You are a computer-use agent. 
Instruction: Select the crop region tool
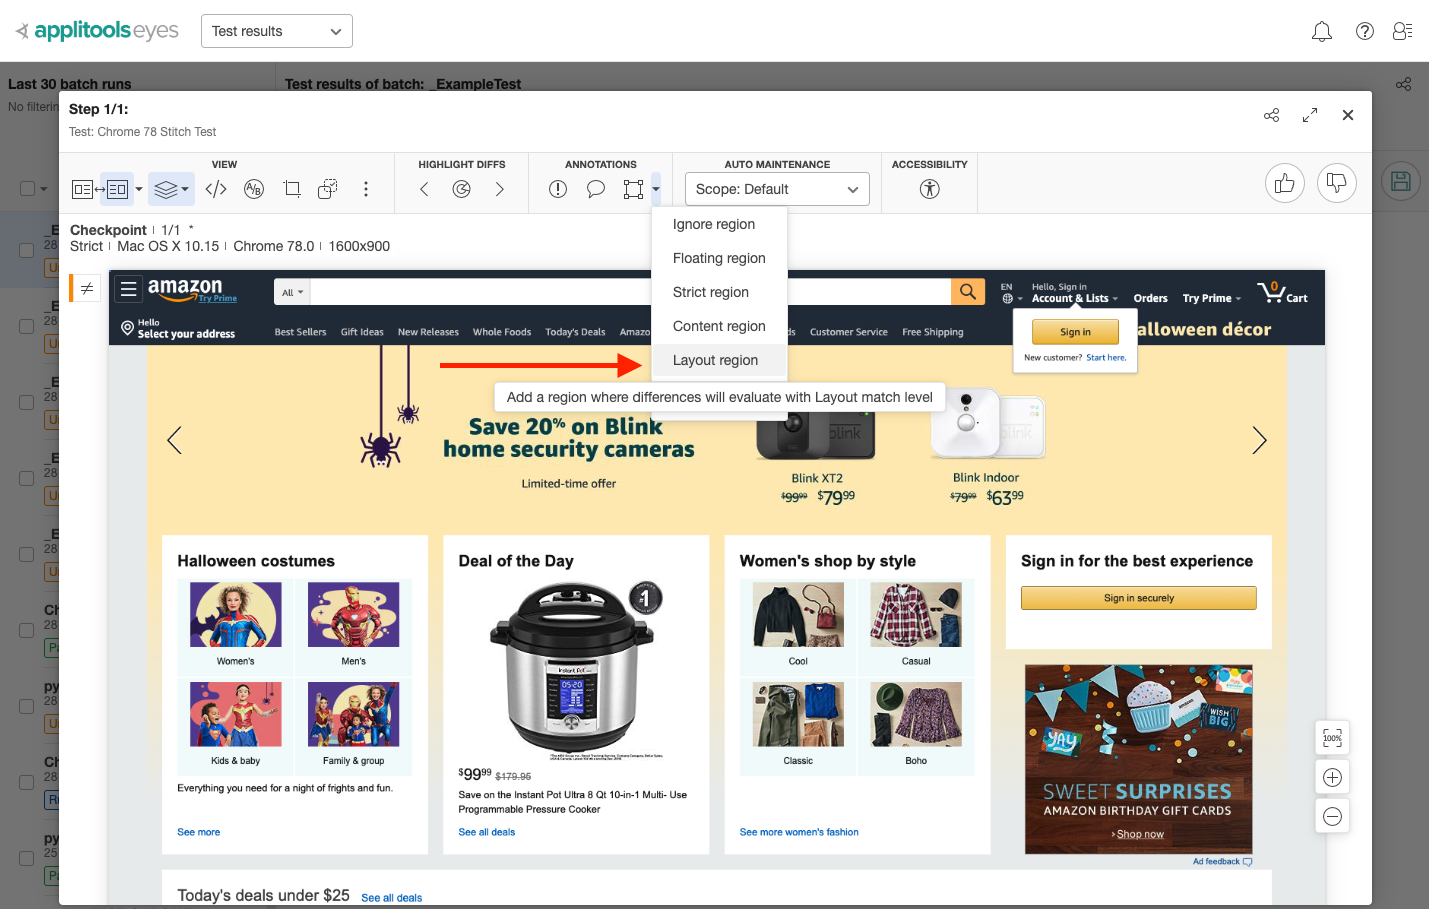tap(292, 189)
